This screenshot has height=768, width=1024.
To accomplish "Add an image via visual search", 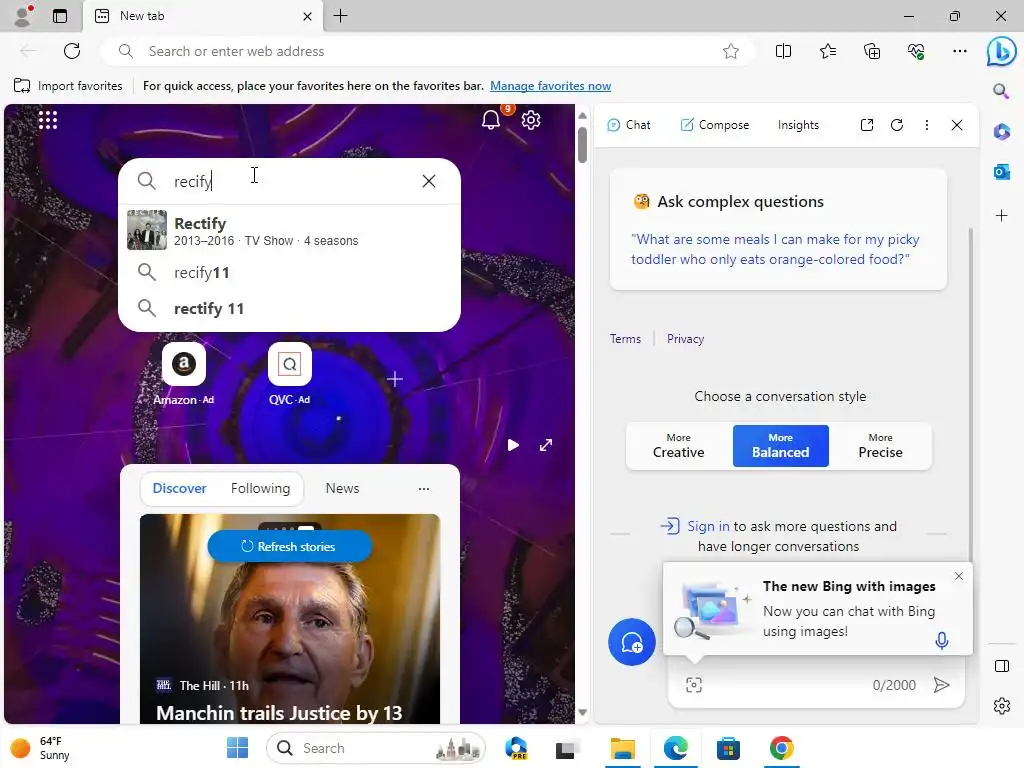I will 694,684.
